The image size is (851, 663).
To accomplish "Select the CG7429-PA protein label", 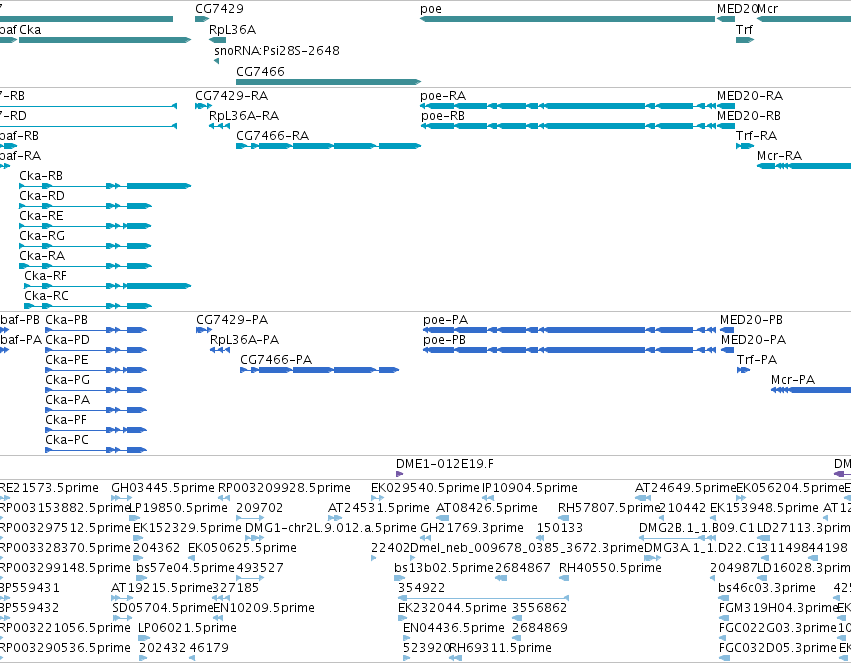I will coord(232,320).
